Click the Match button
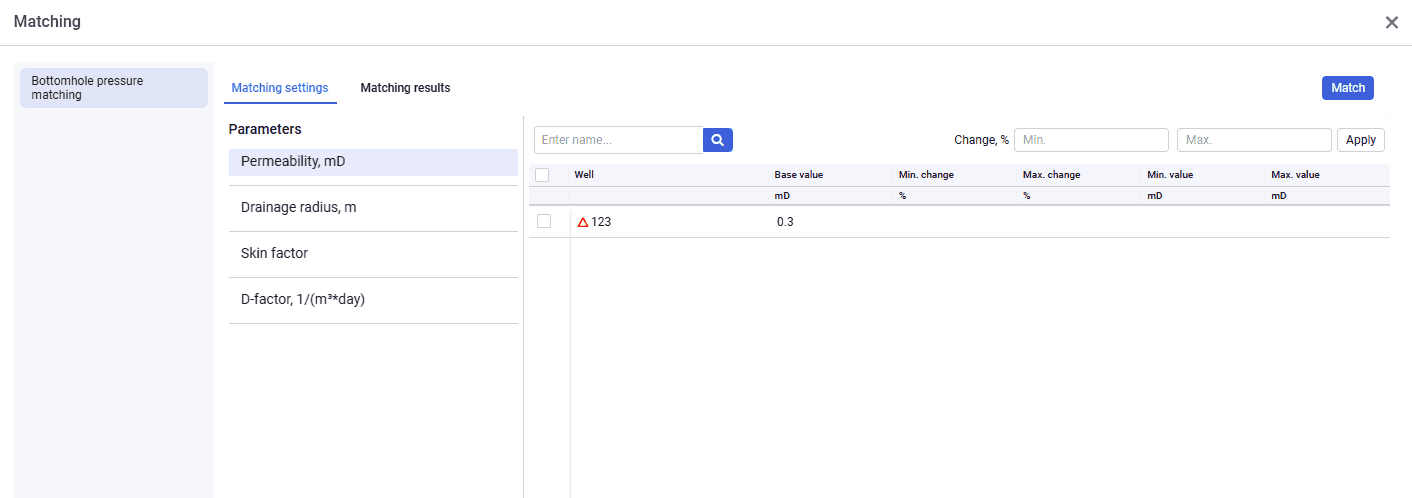Viewport: 1412px width, 498px height. click(1348, 88)
